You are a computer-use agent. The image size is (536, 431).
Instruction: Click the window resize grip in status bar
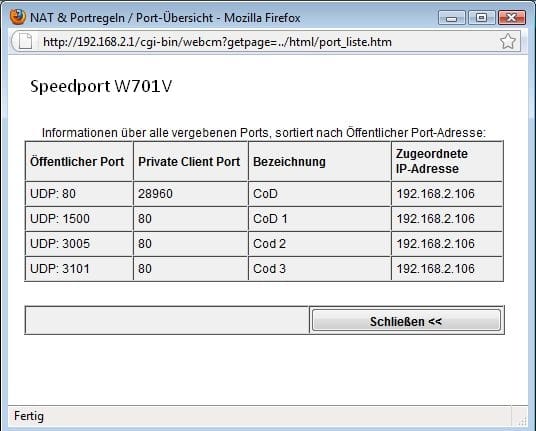pyautogui.click(x=523, y=421)
